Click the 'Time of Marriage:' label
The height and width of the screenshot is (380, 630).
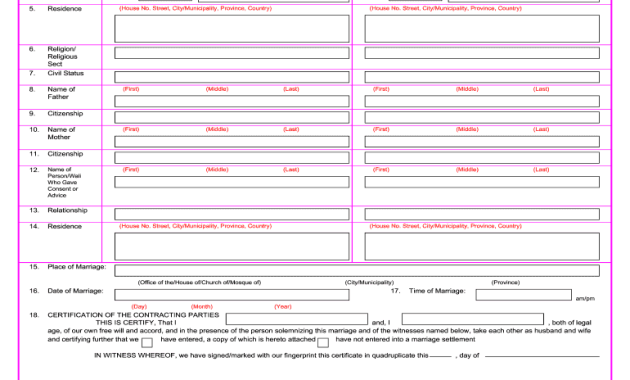(437, 291)
